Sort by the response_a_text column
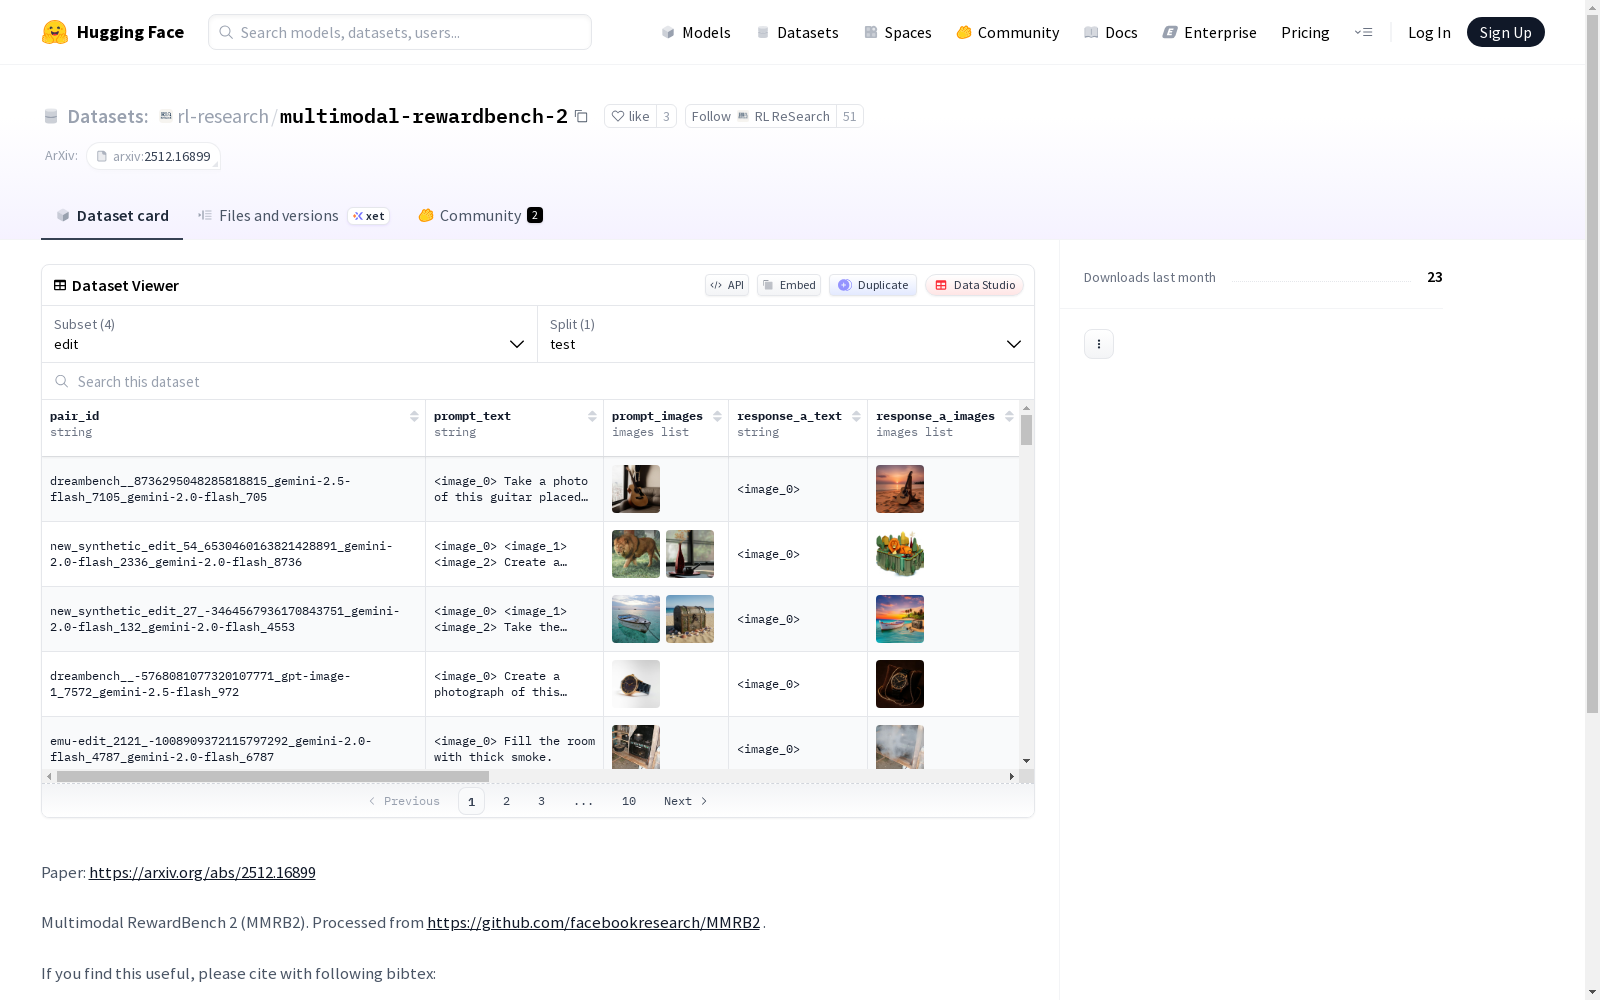1600x1000 pixels. tap(856, 416)
